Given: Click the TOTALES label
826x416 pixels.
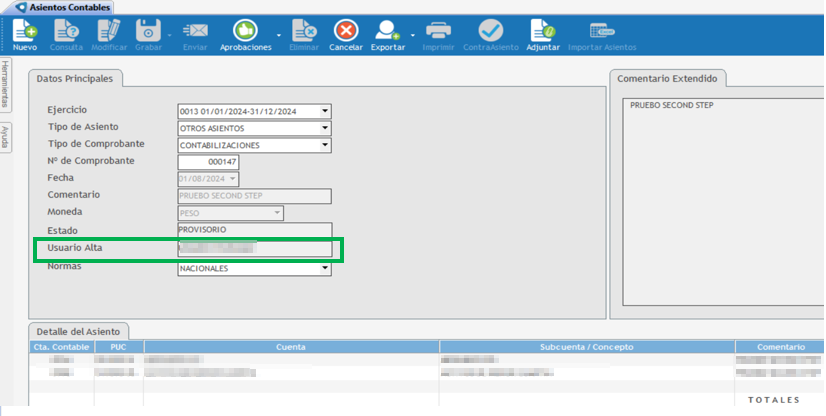Looking at the screenshot, I should [774, 400].
